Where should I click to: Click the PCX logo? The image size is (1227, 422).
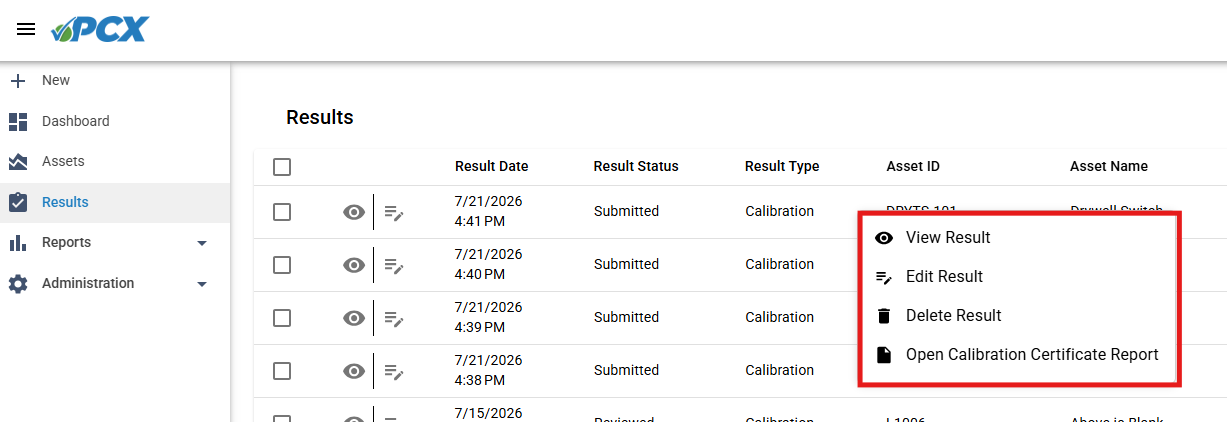(x=99, y=29)
